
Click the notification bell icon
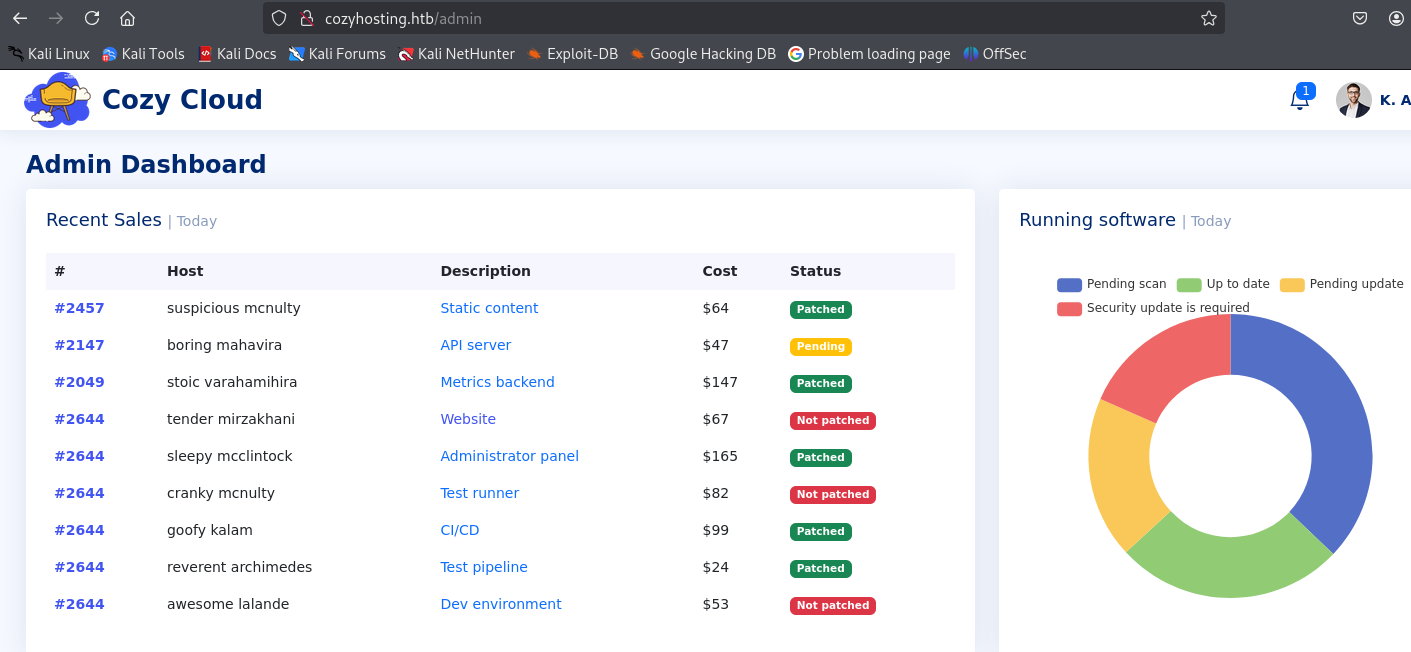1299,100
